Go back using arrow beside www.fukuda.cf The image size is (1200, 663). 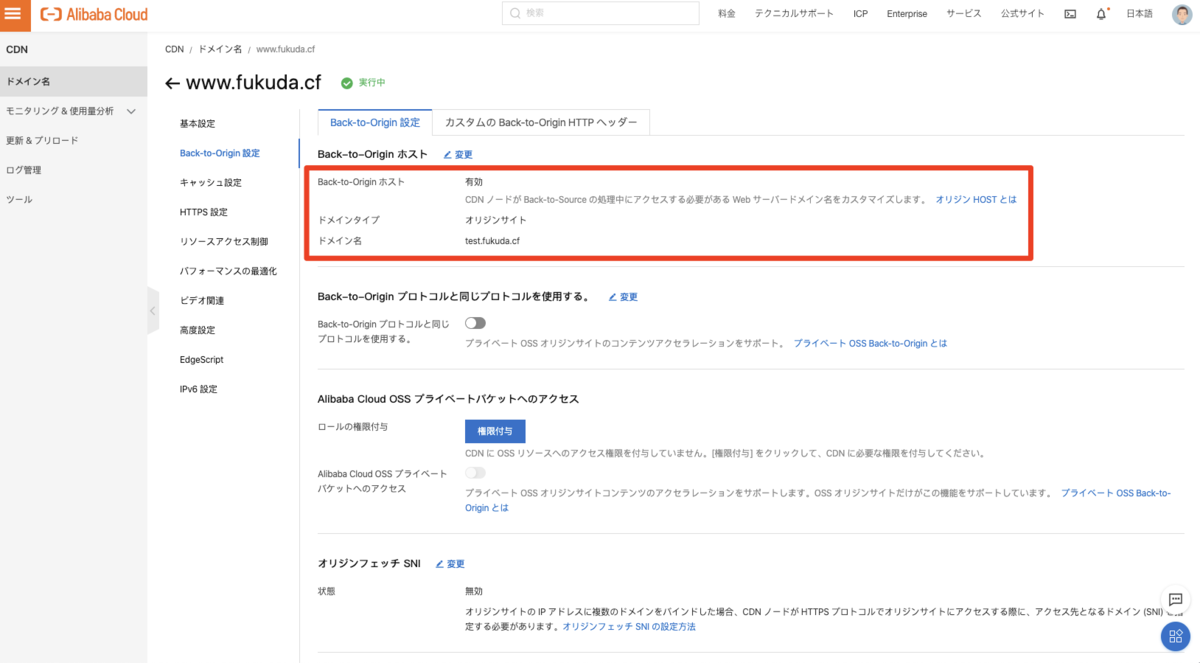coord(173,83)
